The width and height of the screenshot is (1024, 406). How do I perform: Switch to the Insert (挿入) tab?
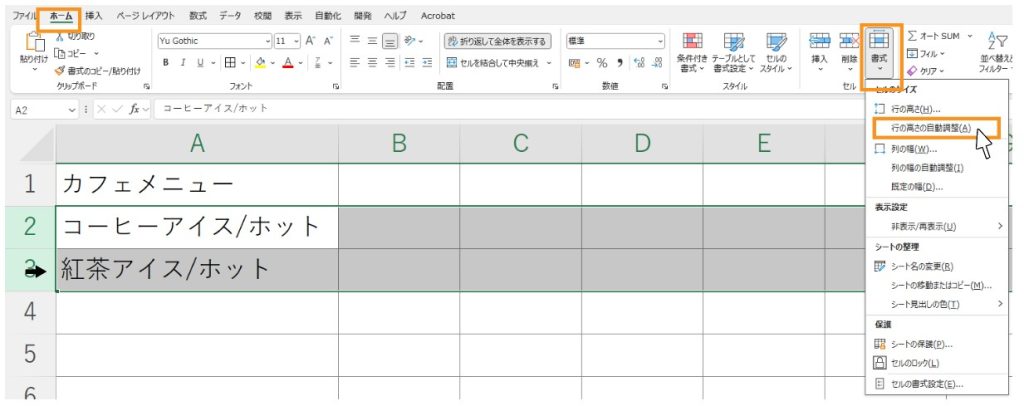[93, 16]
